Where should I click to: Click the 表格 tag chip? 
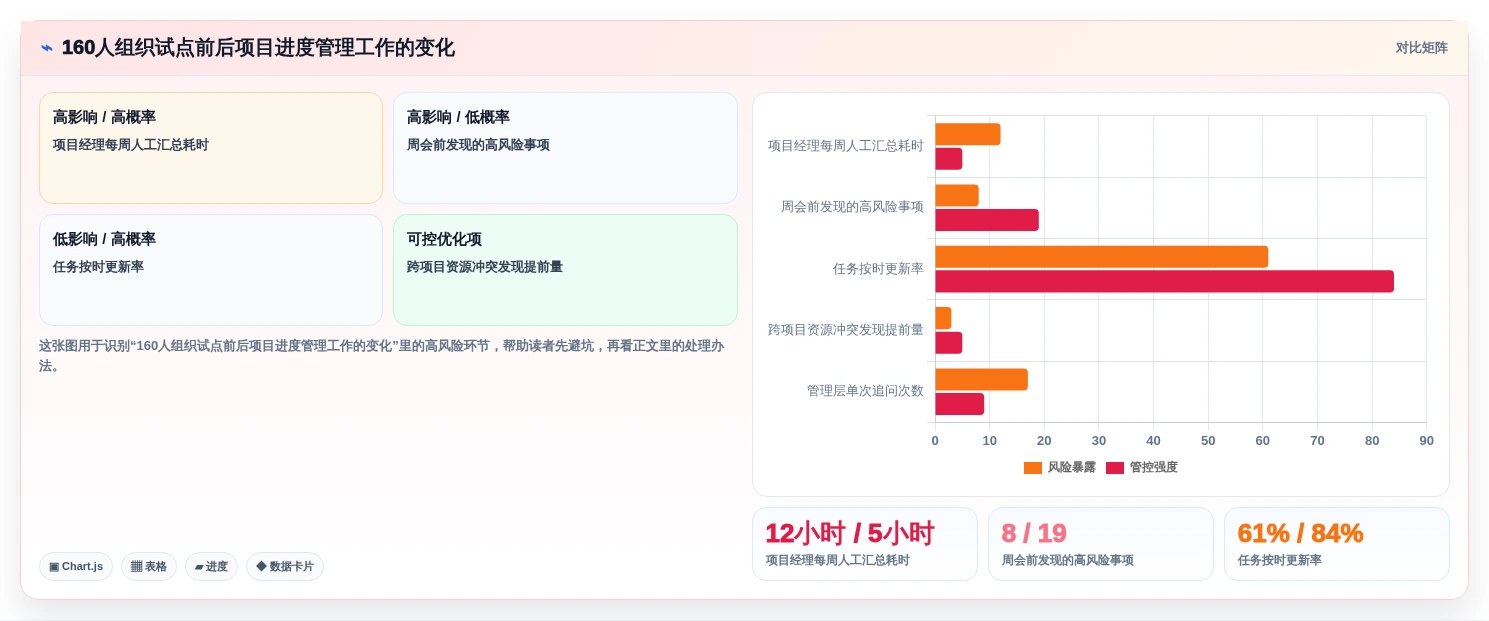point(149,567)
